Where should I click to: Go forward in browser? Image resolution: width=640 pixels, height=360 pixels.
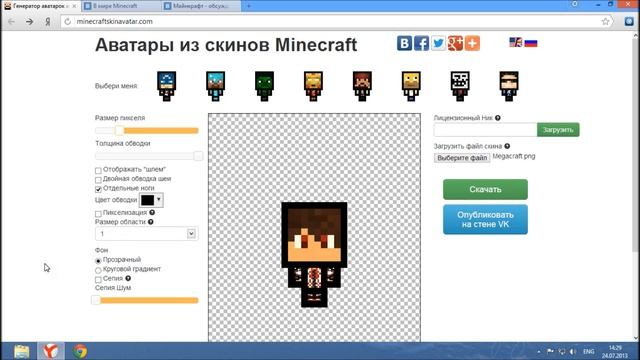pyautogui.click(x=29, y=22)
